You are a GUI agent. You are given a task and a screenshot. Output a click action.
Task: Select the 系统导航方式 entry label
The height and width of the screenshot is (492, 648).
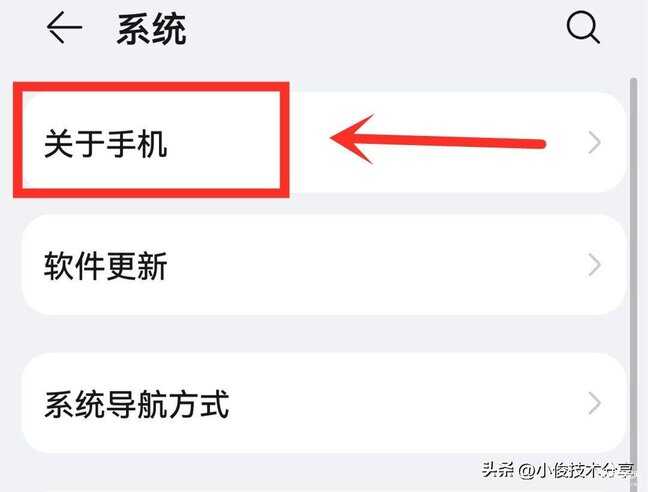[136, 404]
